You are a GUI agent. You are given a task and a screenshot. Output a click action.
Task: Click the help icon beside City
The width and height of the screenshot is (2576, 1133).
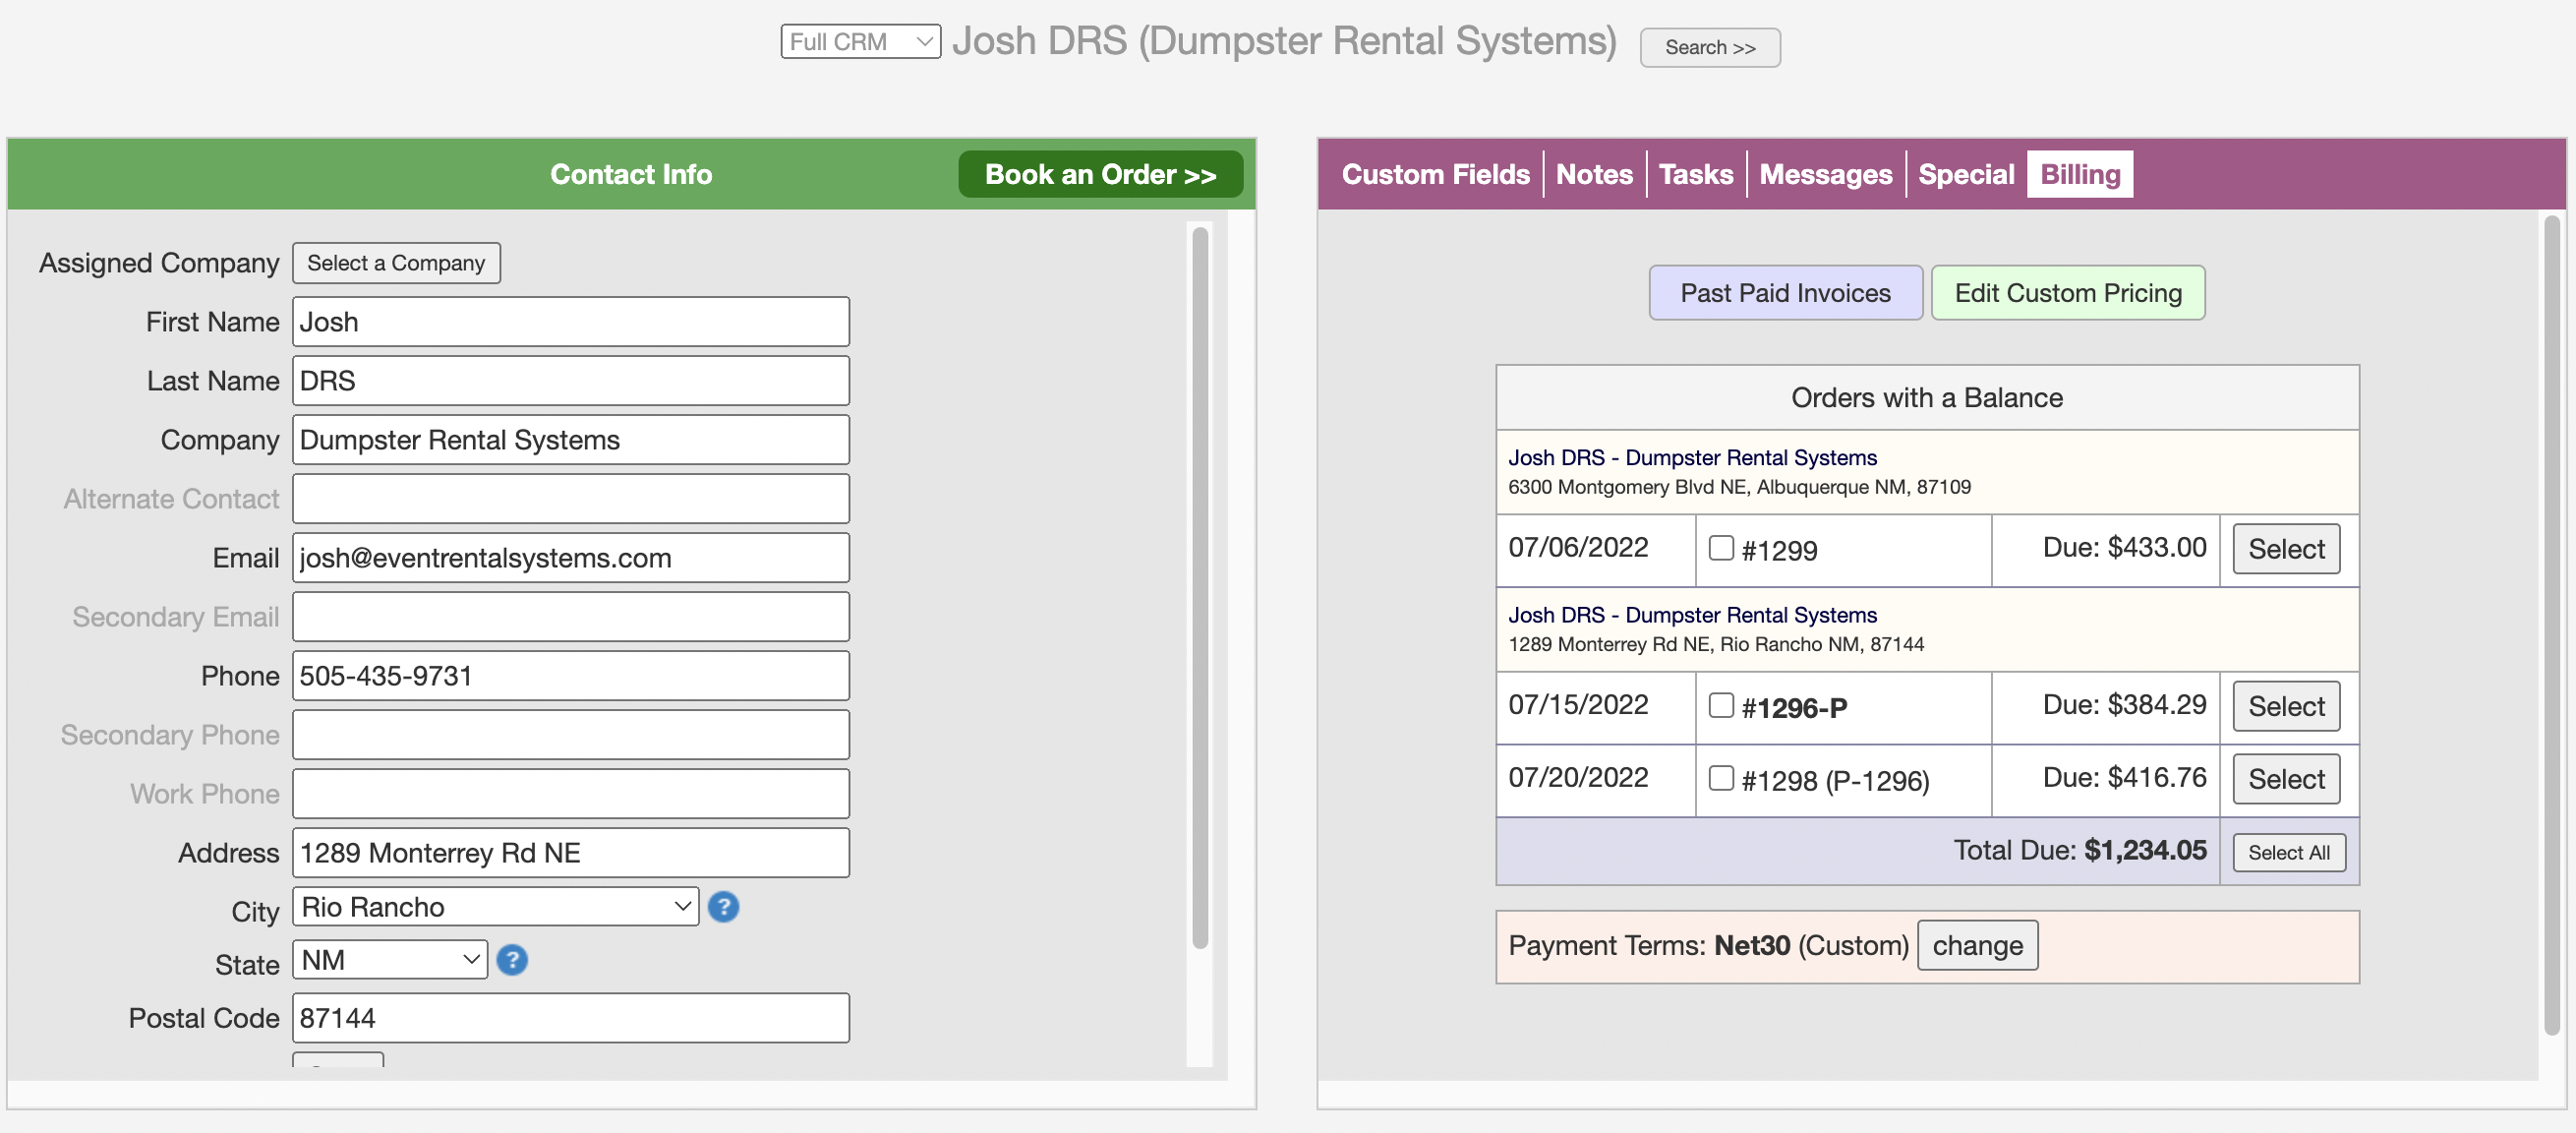723,907
